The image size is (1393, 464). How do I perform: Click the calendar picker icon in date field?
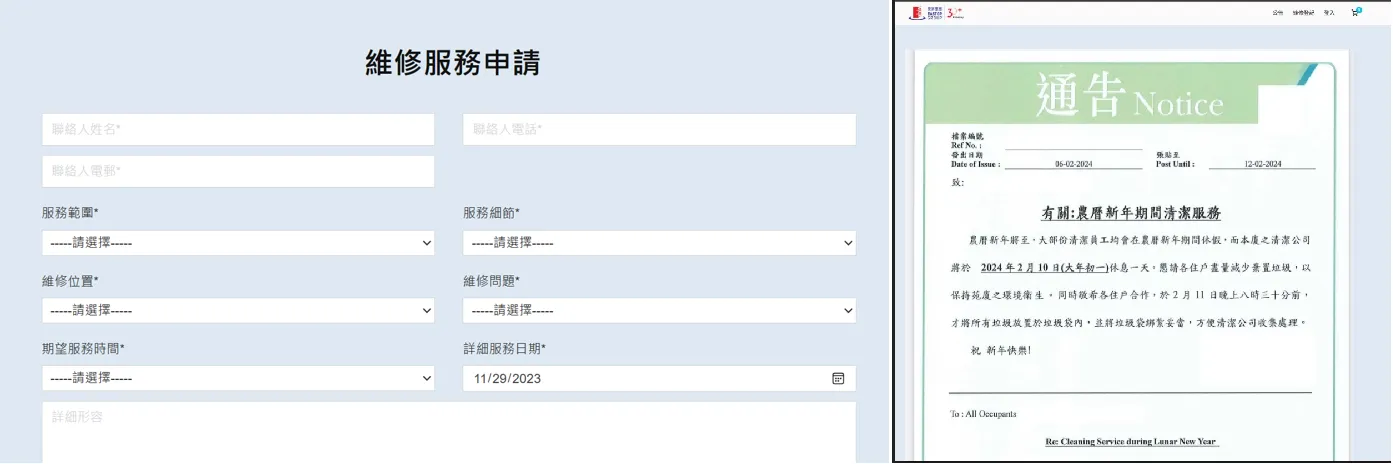click(x=838, y=378)
